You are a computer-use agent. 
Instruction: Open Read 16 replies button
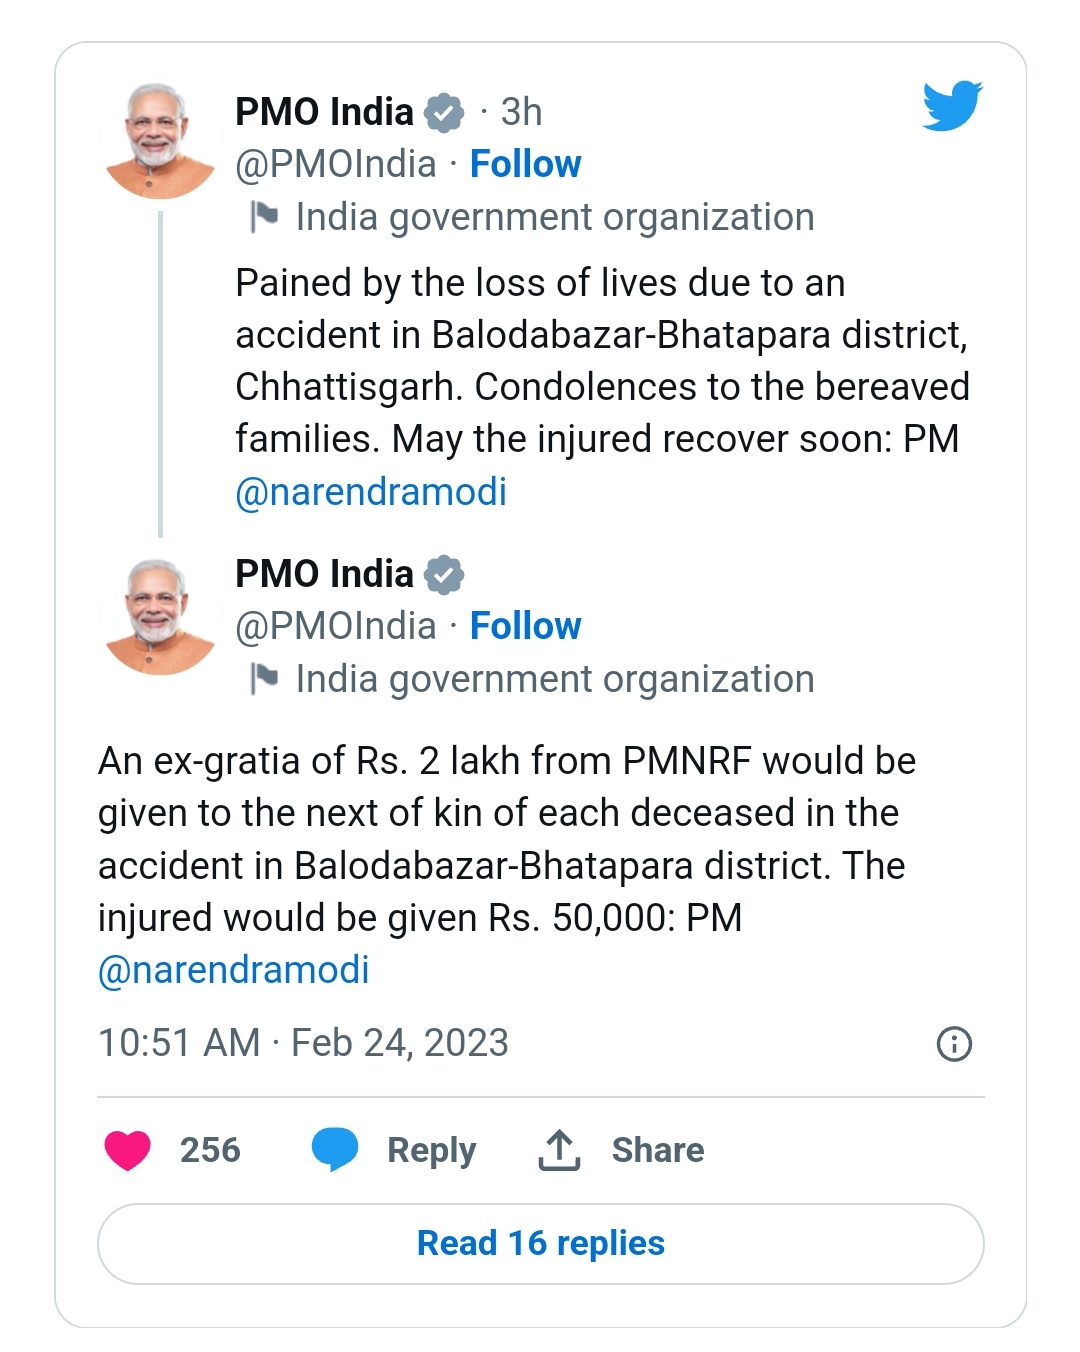541,1244
